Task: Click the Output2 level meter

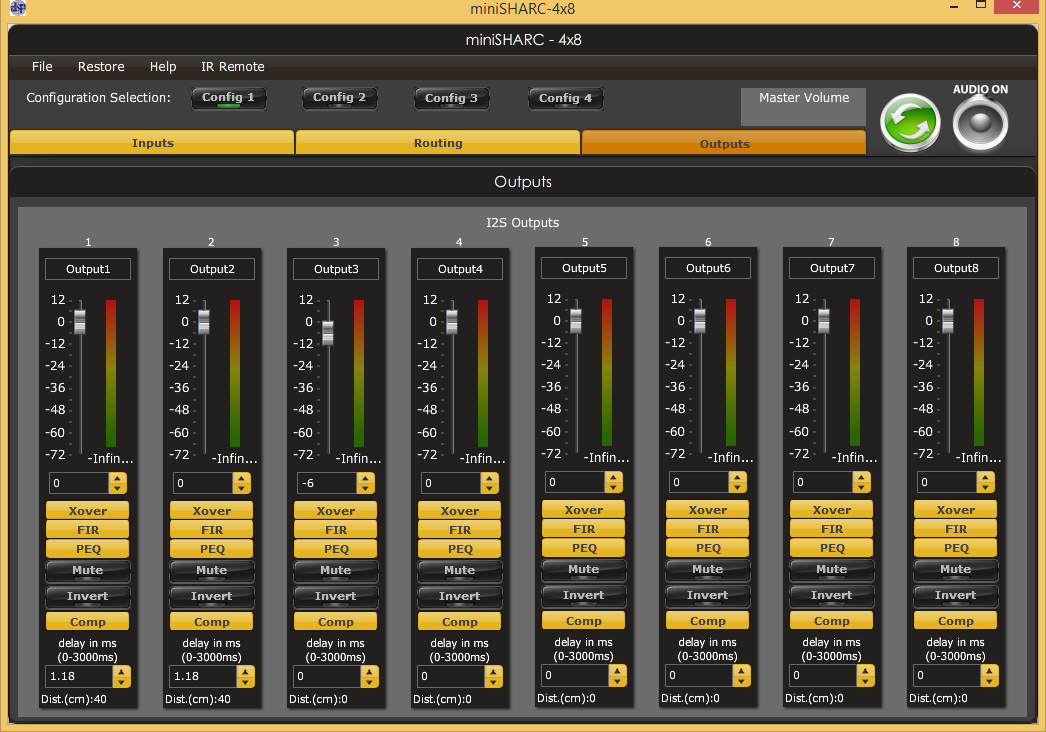Action: pos(235,374)
